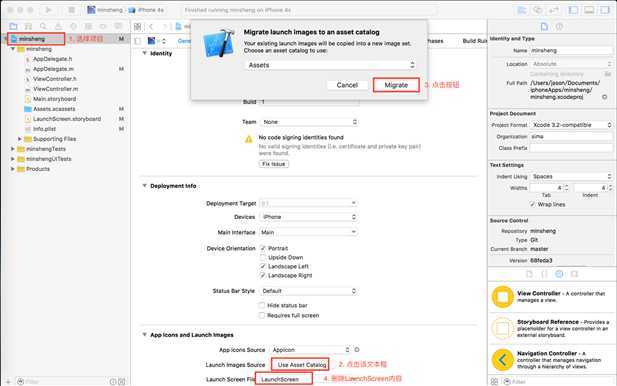
Task: Open the Media library icon
Action: (x=575, y=274)
